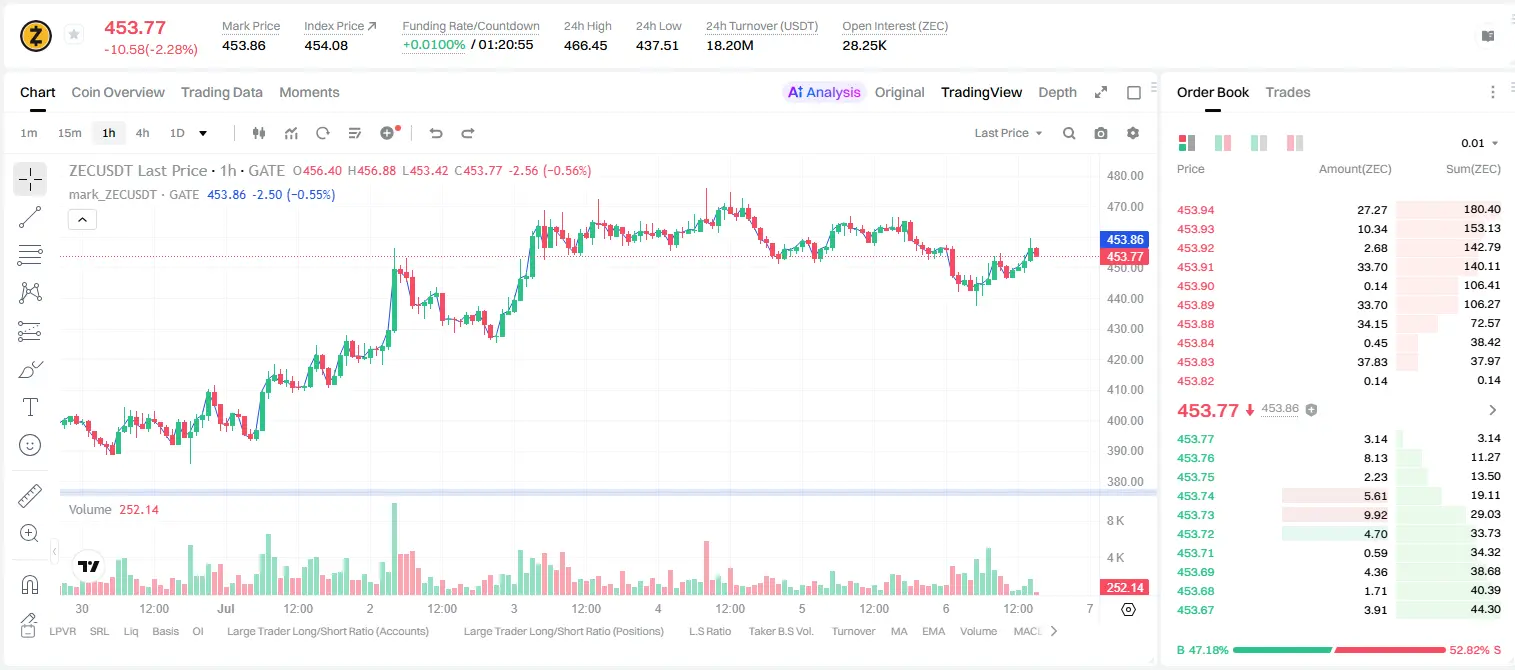Open chart settings gear icon

click(1133, 133)
